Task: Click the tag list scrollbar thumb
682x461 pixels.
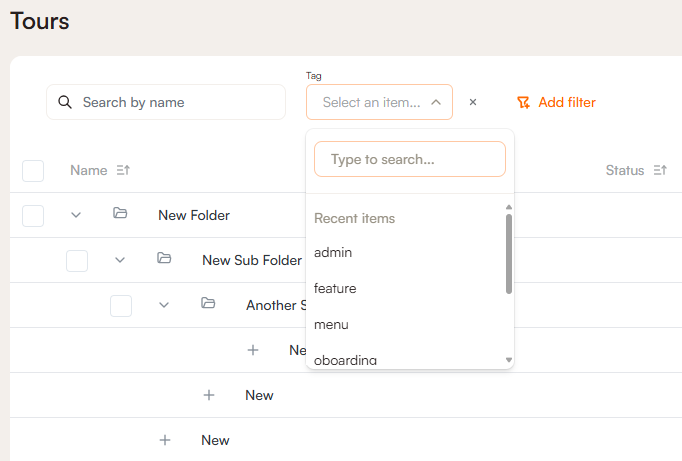Action: tap(509, 253)
